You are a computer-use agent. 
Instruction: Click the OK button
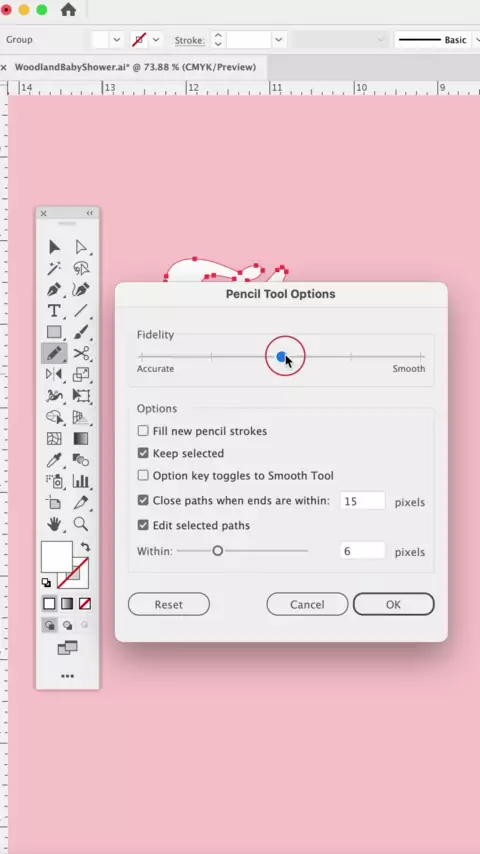tap(393, 605)
